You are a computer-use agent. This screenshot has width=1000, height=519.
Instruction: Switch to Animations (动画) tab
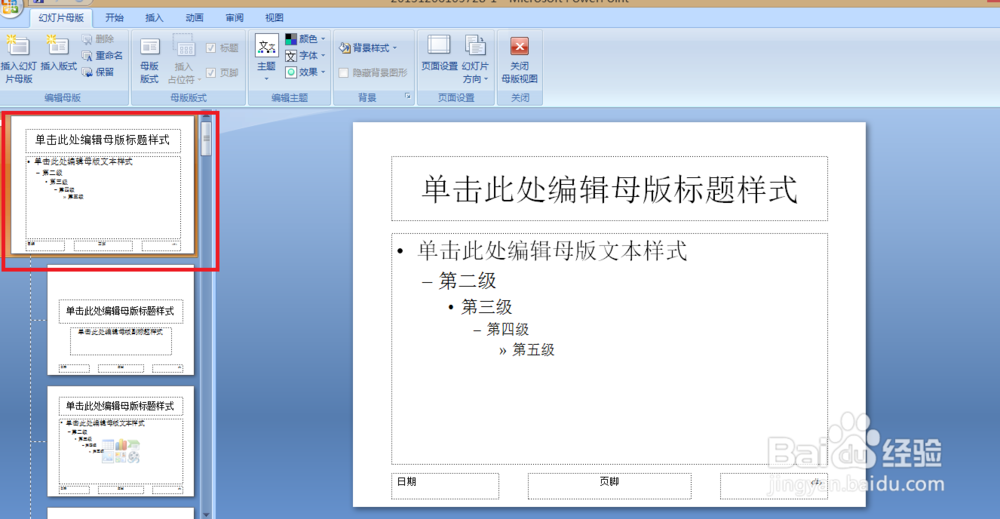(195, 18)
